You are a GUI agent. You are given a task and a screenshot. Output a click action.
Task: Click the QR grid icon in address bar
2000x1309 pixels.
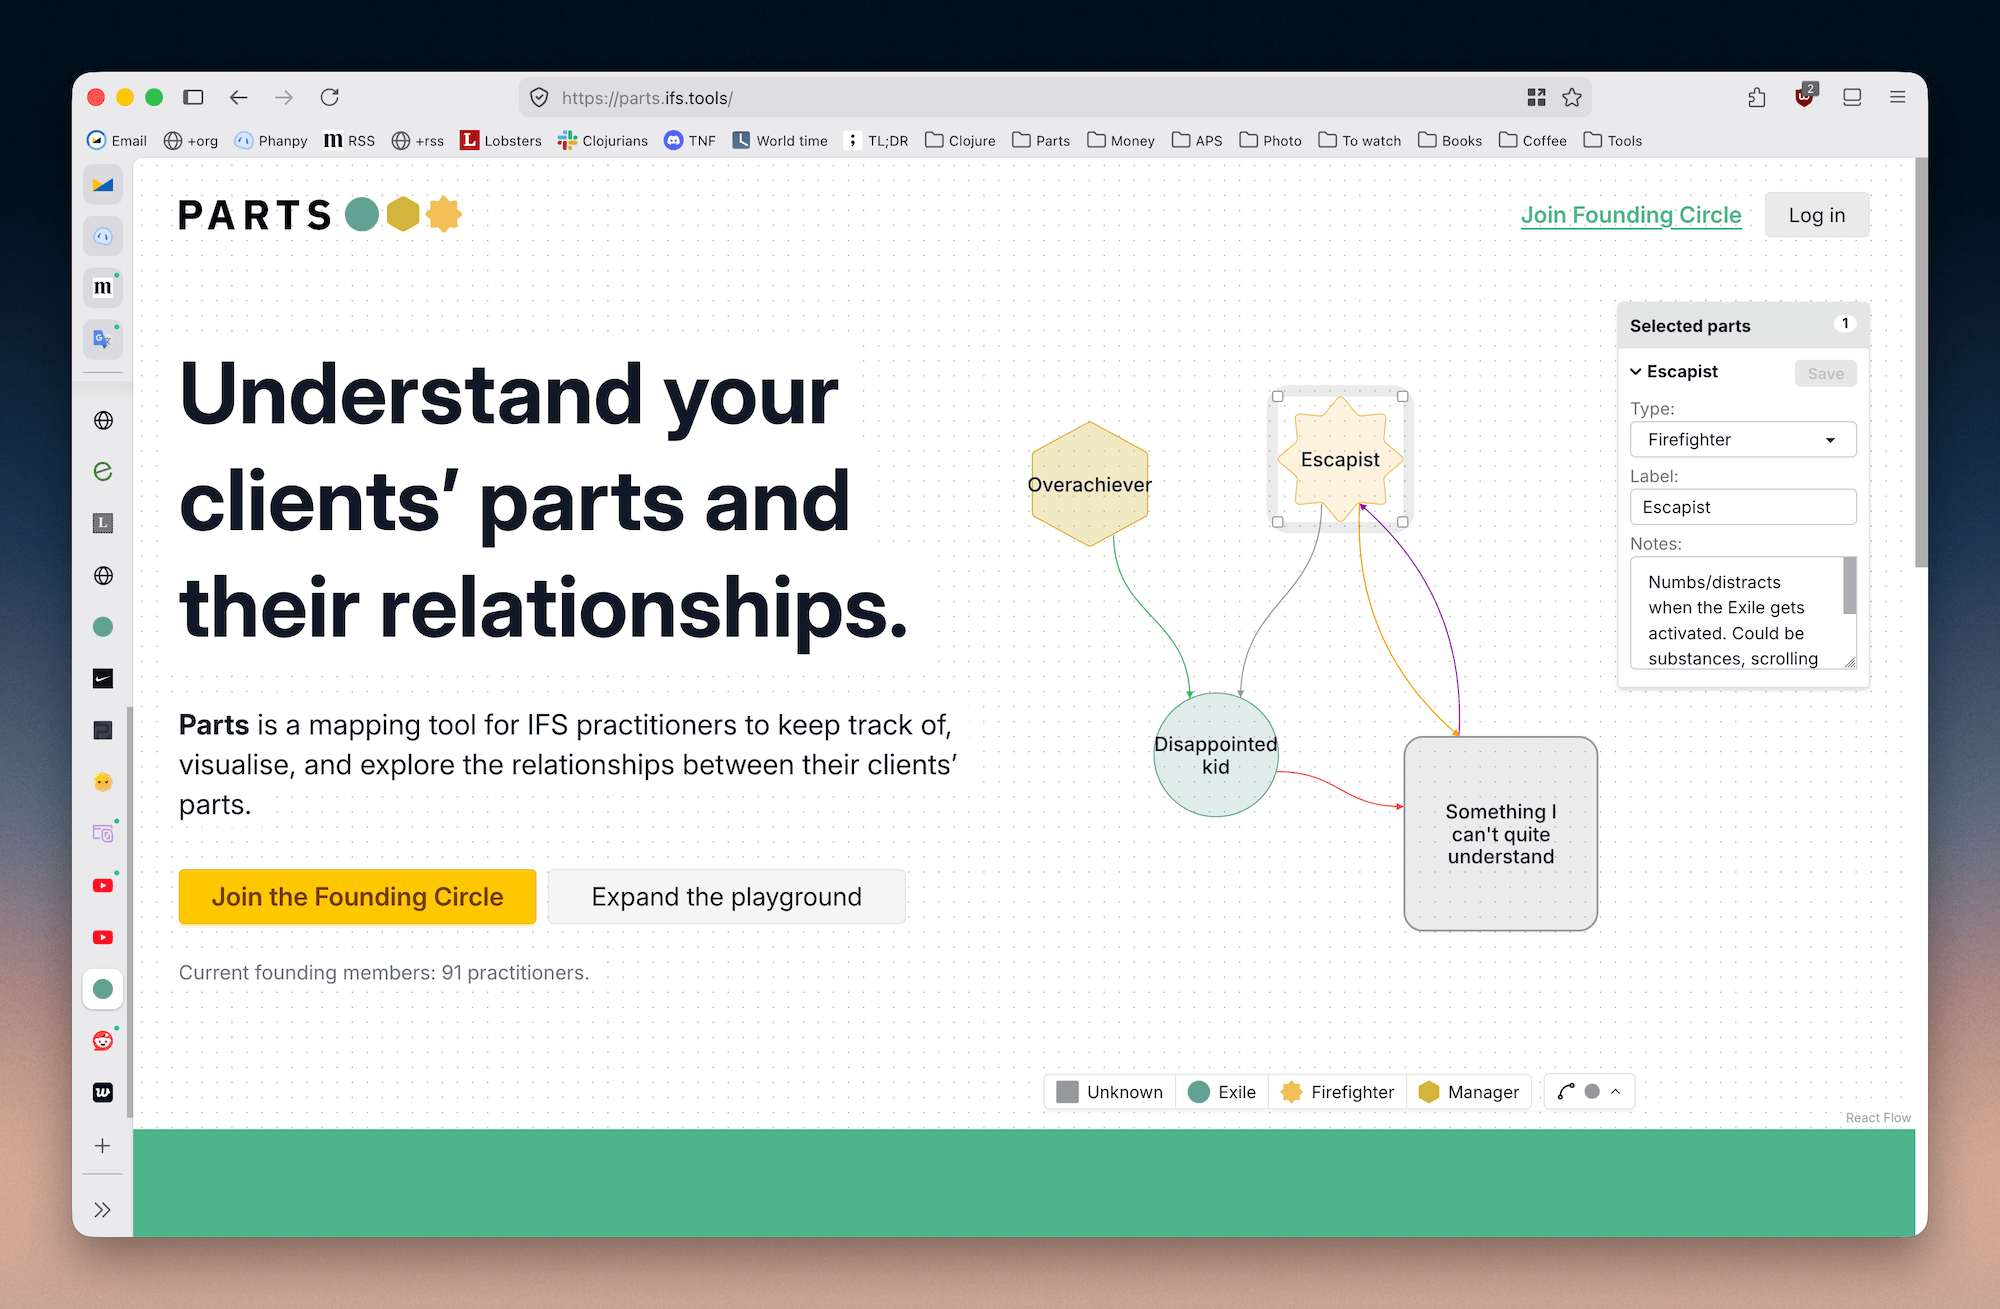coord(1537,97)
